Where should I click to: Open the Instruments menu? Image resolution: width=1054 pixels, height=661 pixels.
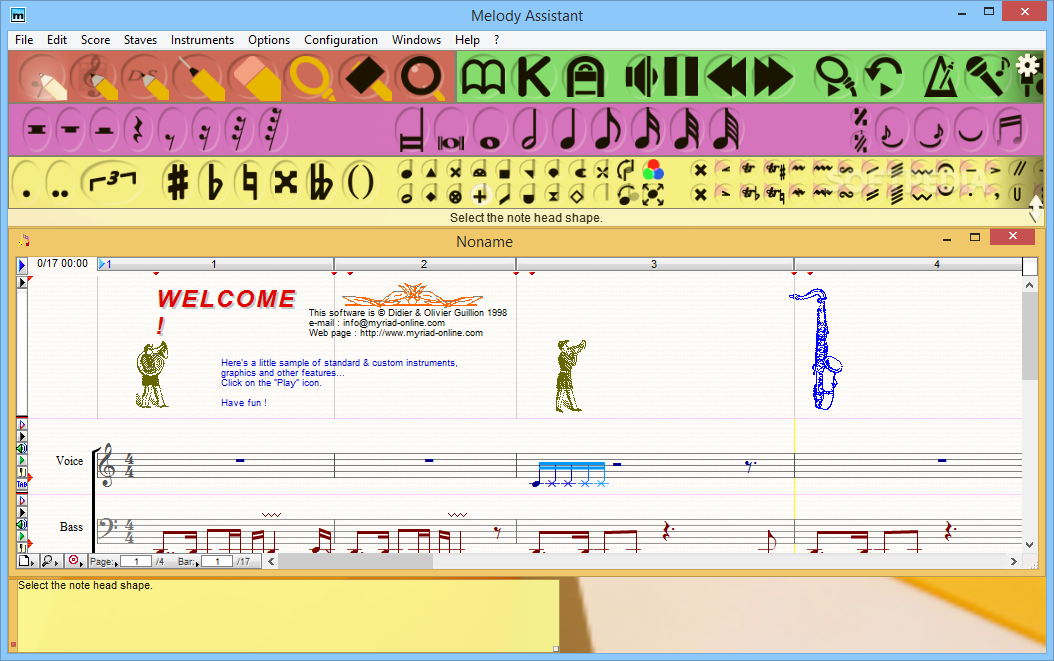(202, 40)
